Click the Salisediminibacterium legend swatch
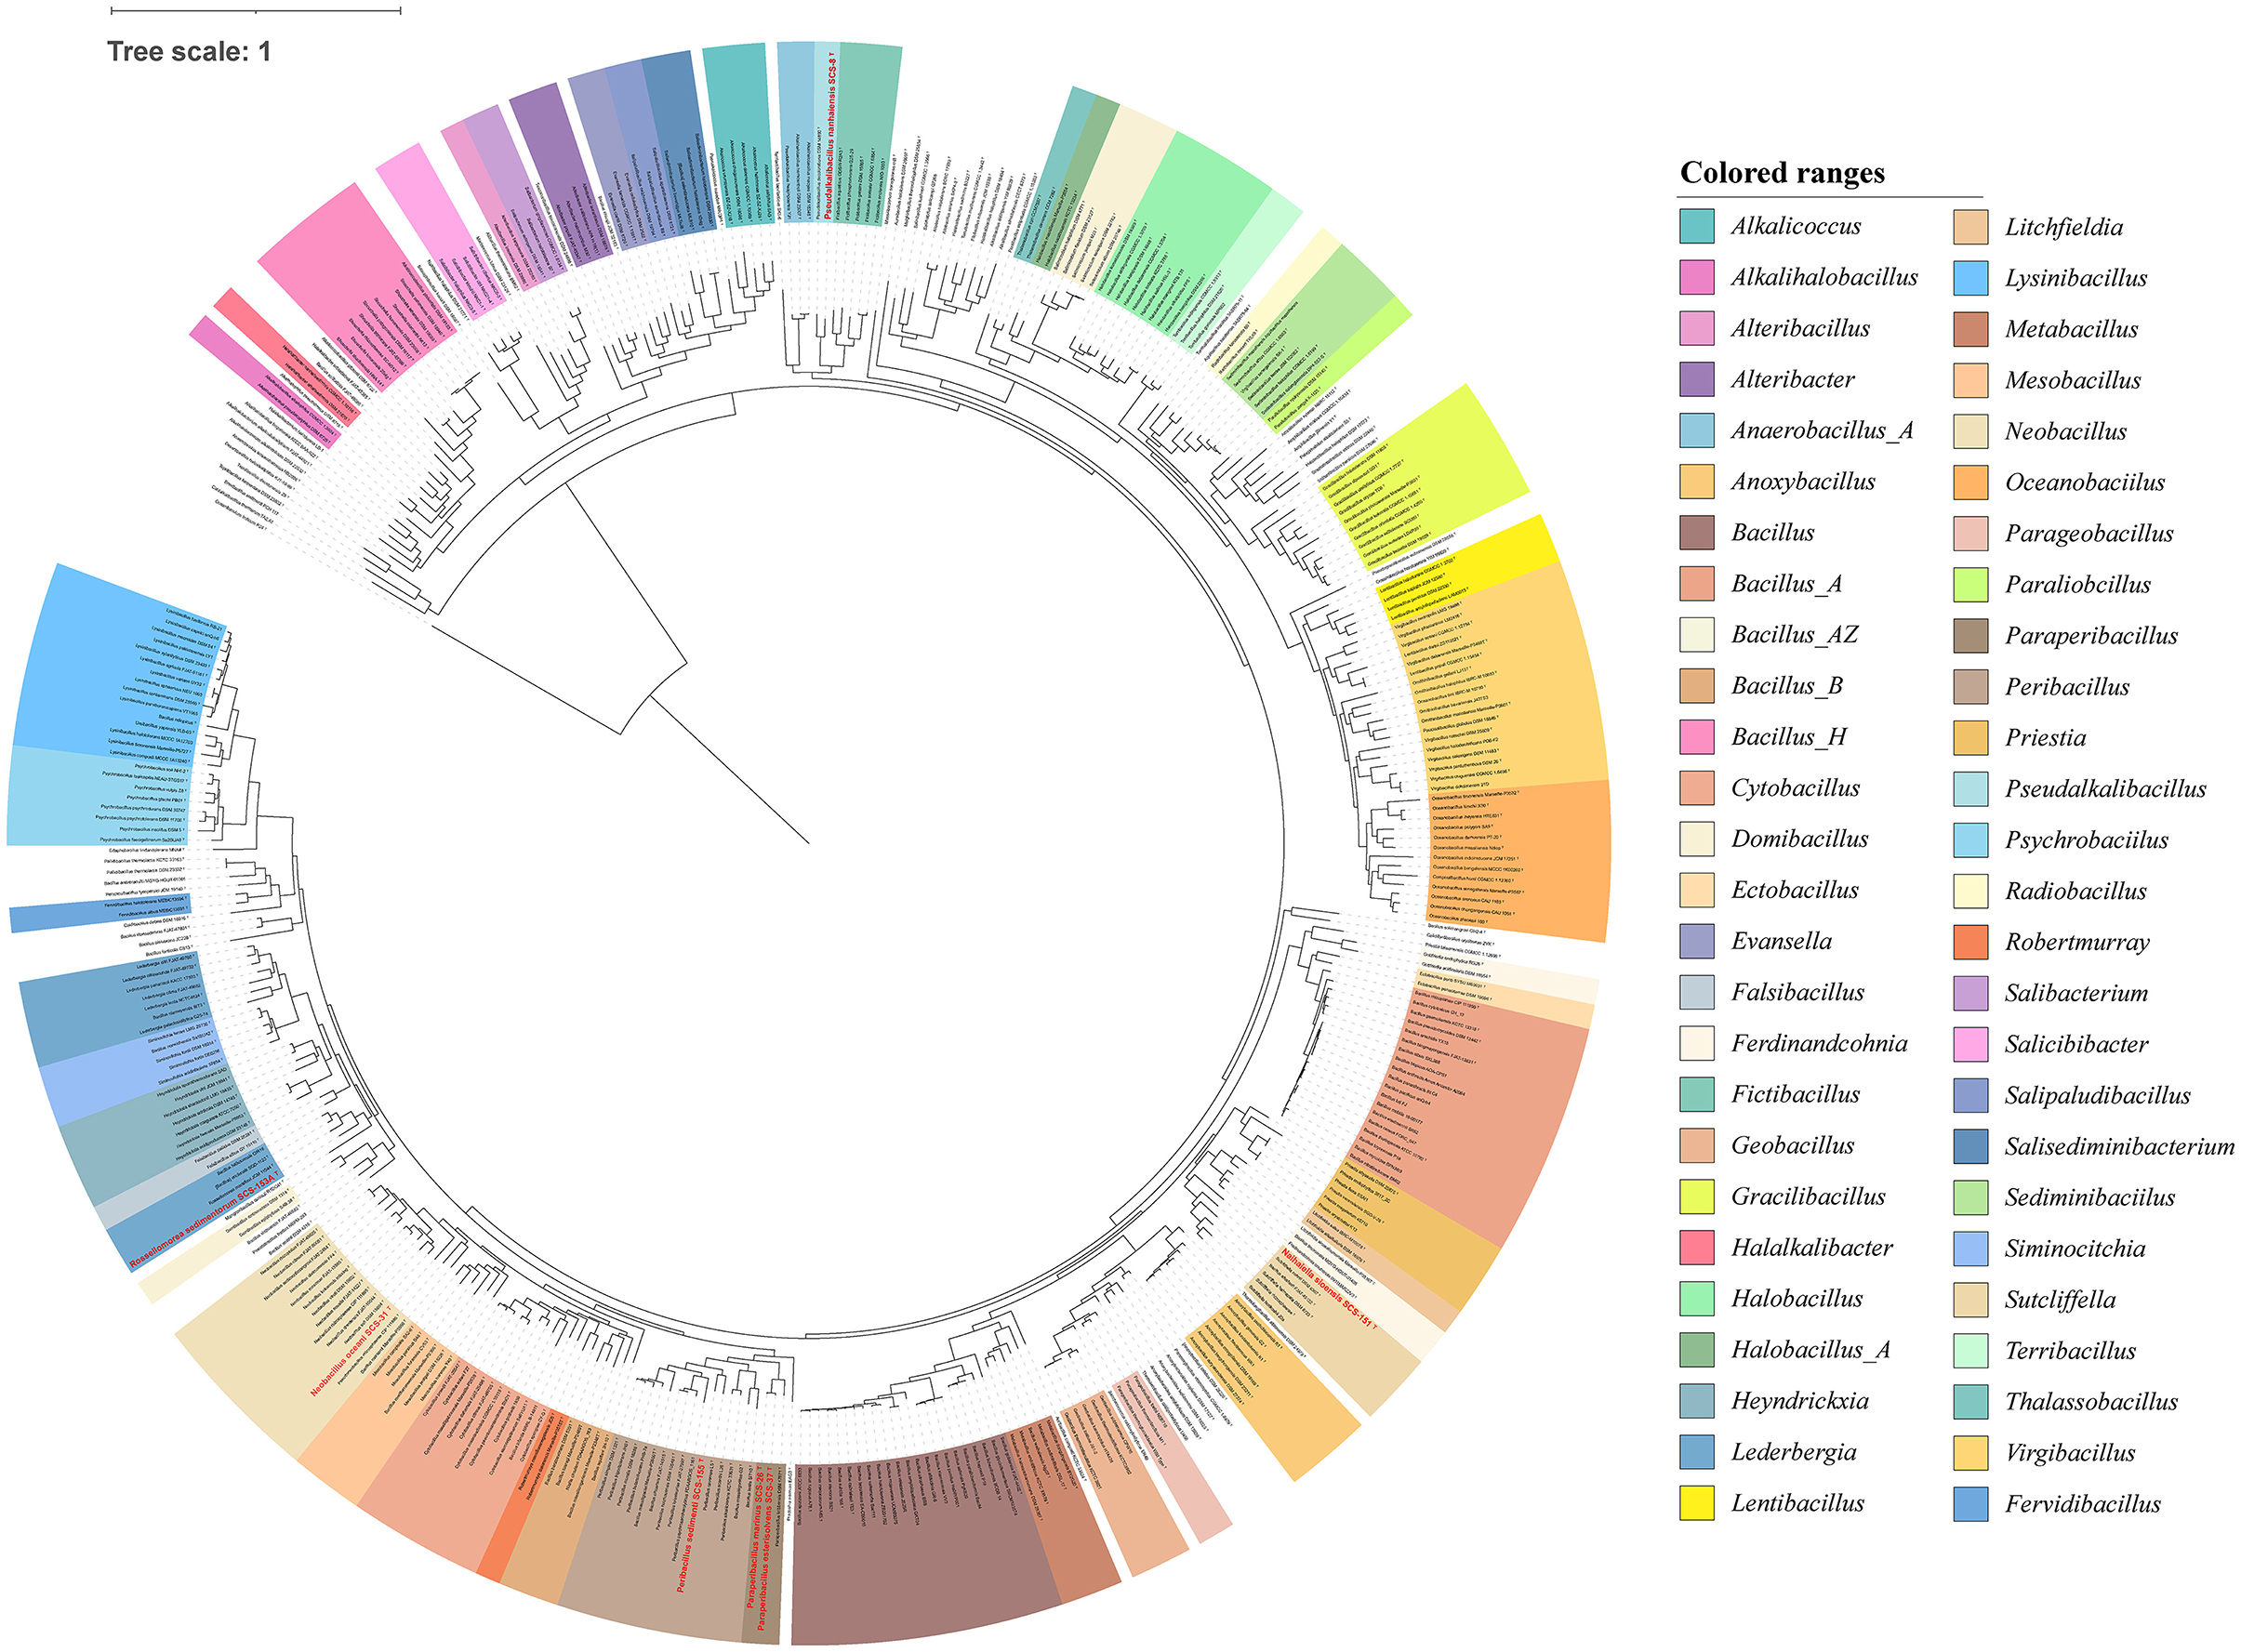Screen dimensions: 2241x1652 [1970, 1145]
